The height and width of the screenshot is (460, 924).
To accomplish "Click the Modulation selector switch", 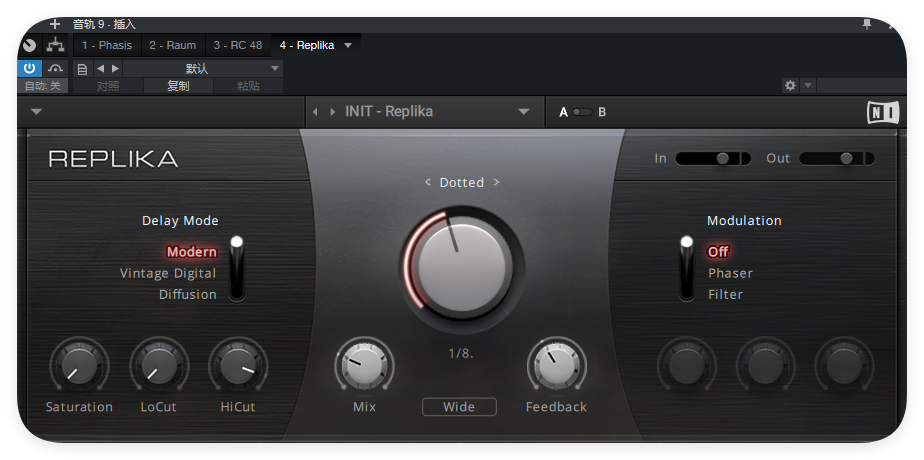I will click(687, 269).
